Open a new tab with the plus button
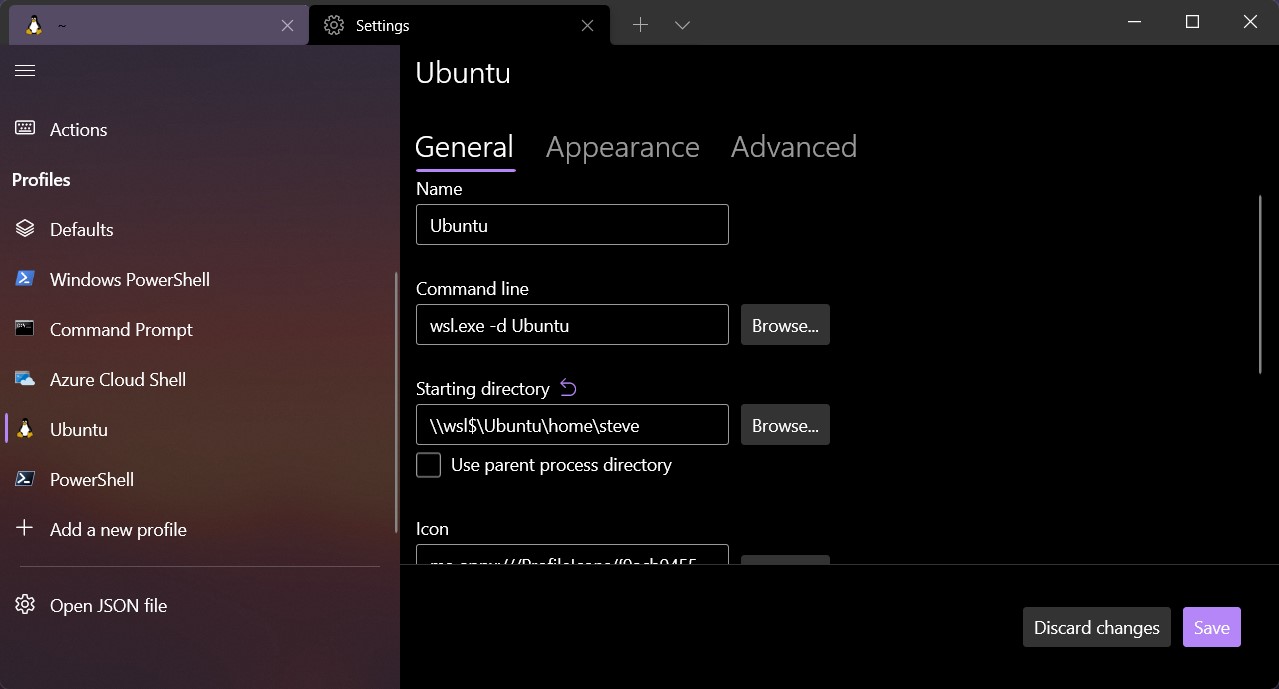Screen dimensions: 1279x689 640,25
